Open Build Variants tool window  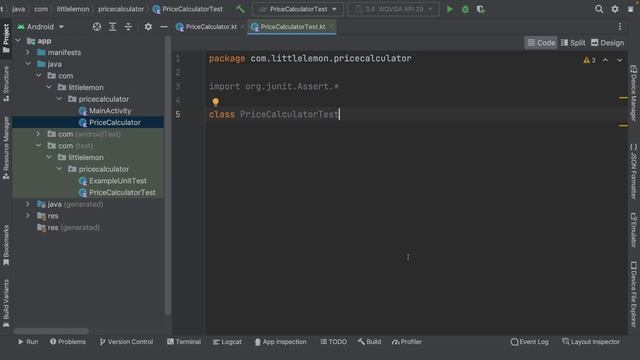point(6,303)
